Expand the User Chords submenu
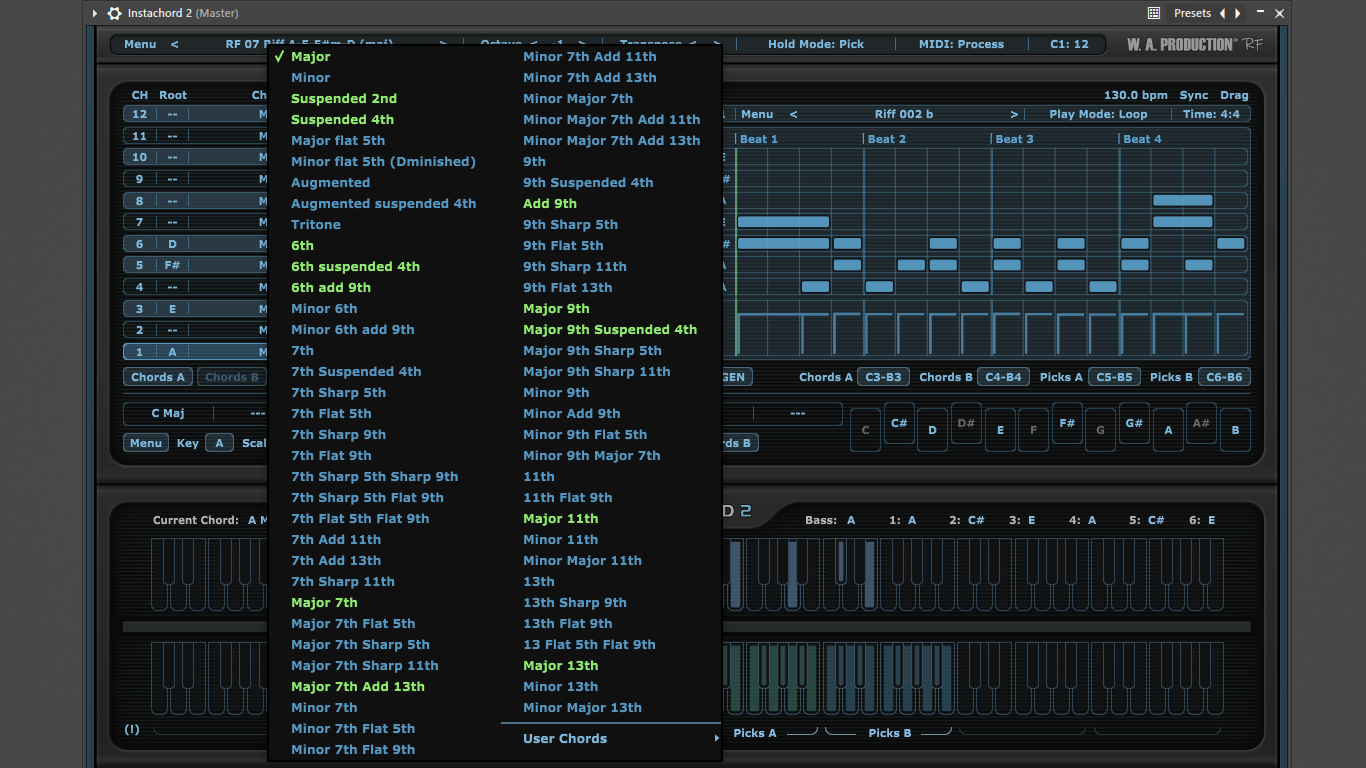Screen dimensions: 1366x768 [610, 739]
